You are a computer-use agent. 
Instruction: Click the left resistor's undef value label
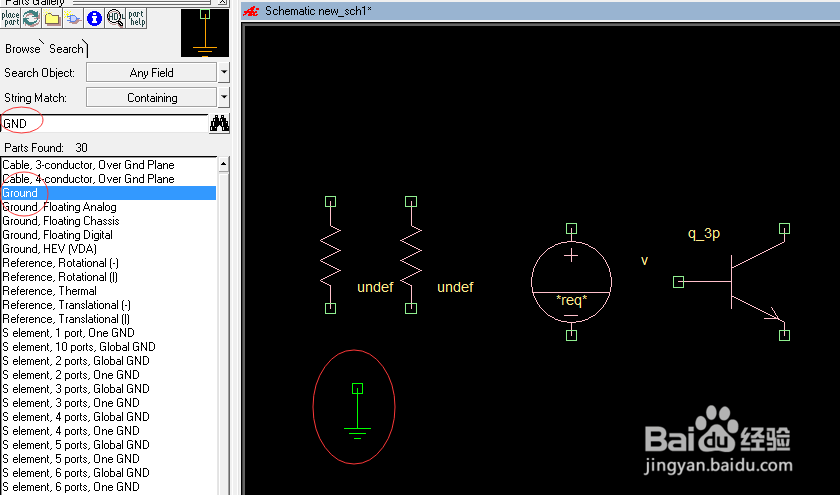coord(375,287)
